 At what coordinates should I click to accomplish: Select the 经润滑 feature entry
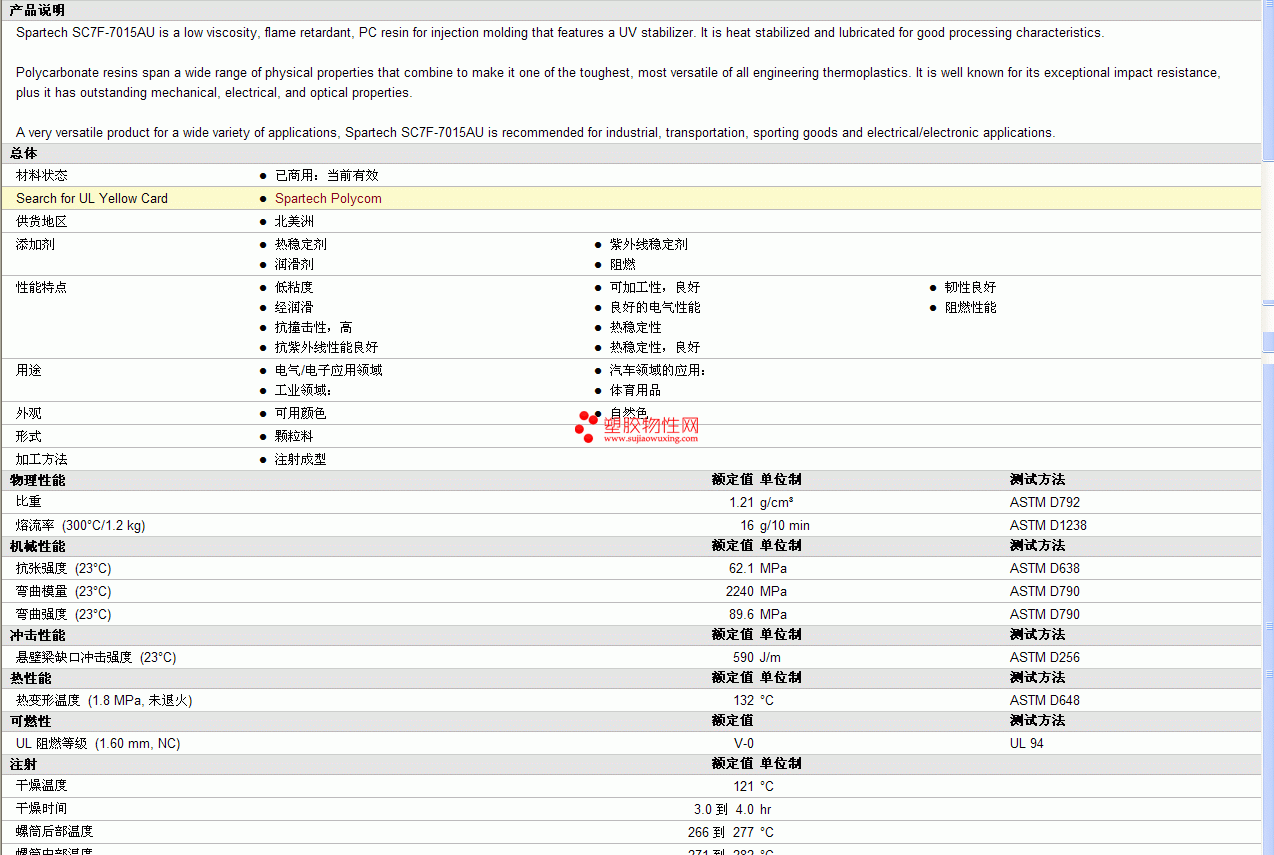[x=294, y=307]
